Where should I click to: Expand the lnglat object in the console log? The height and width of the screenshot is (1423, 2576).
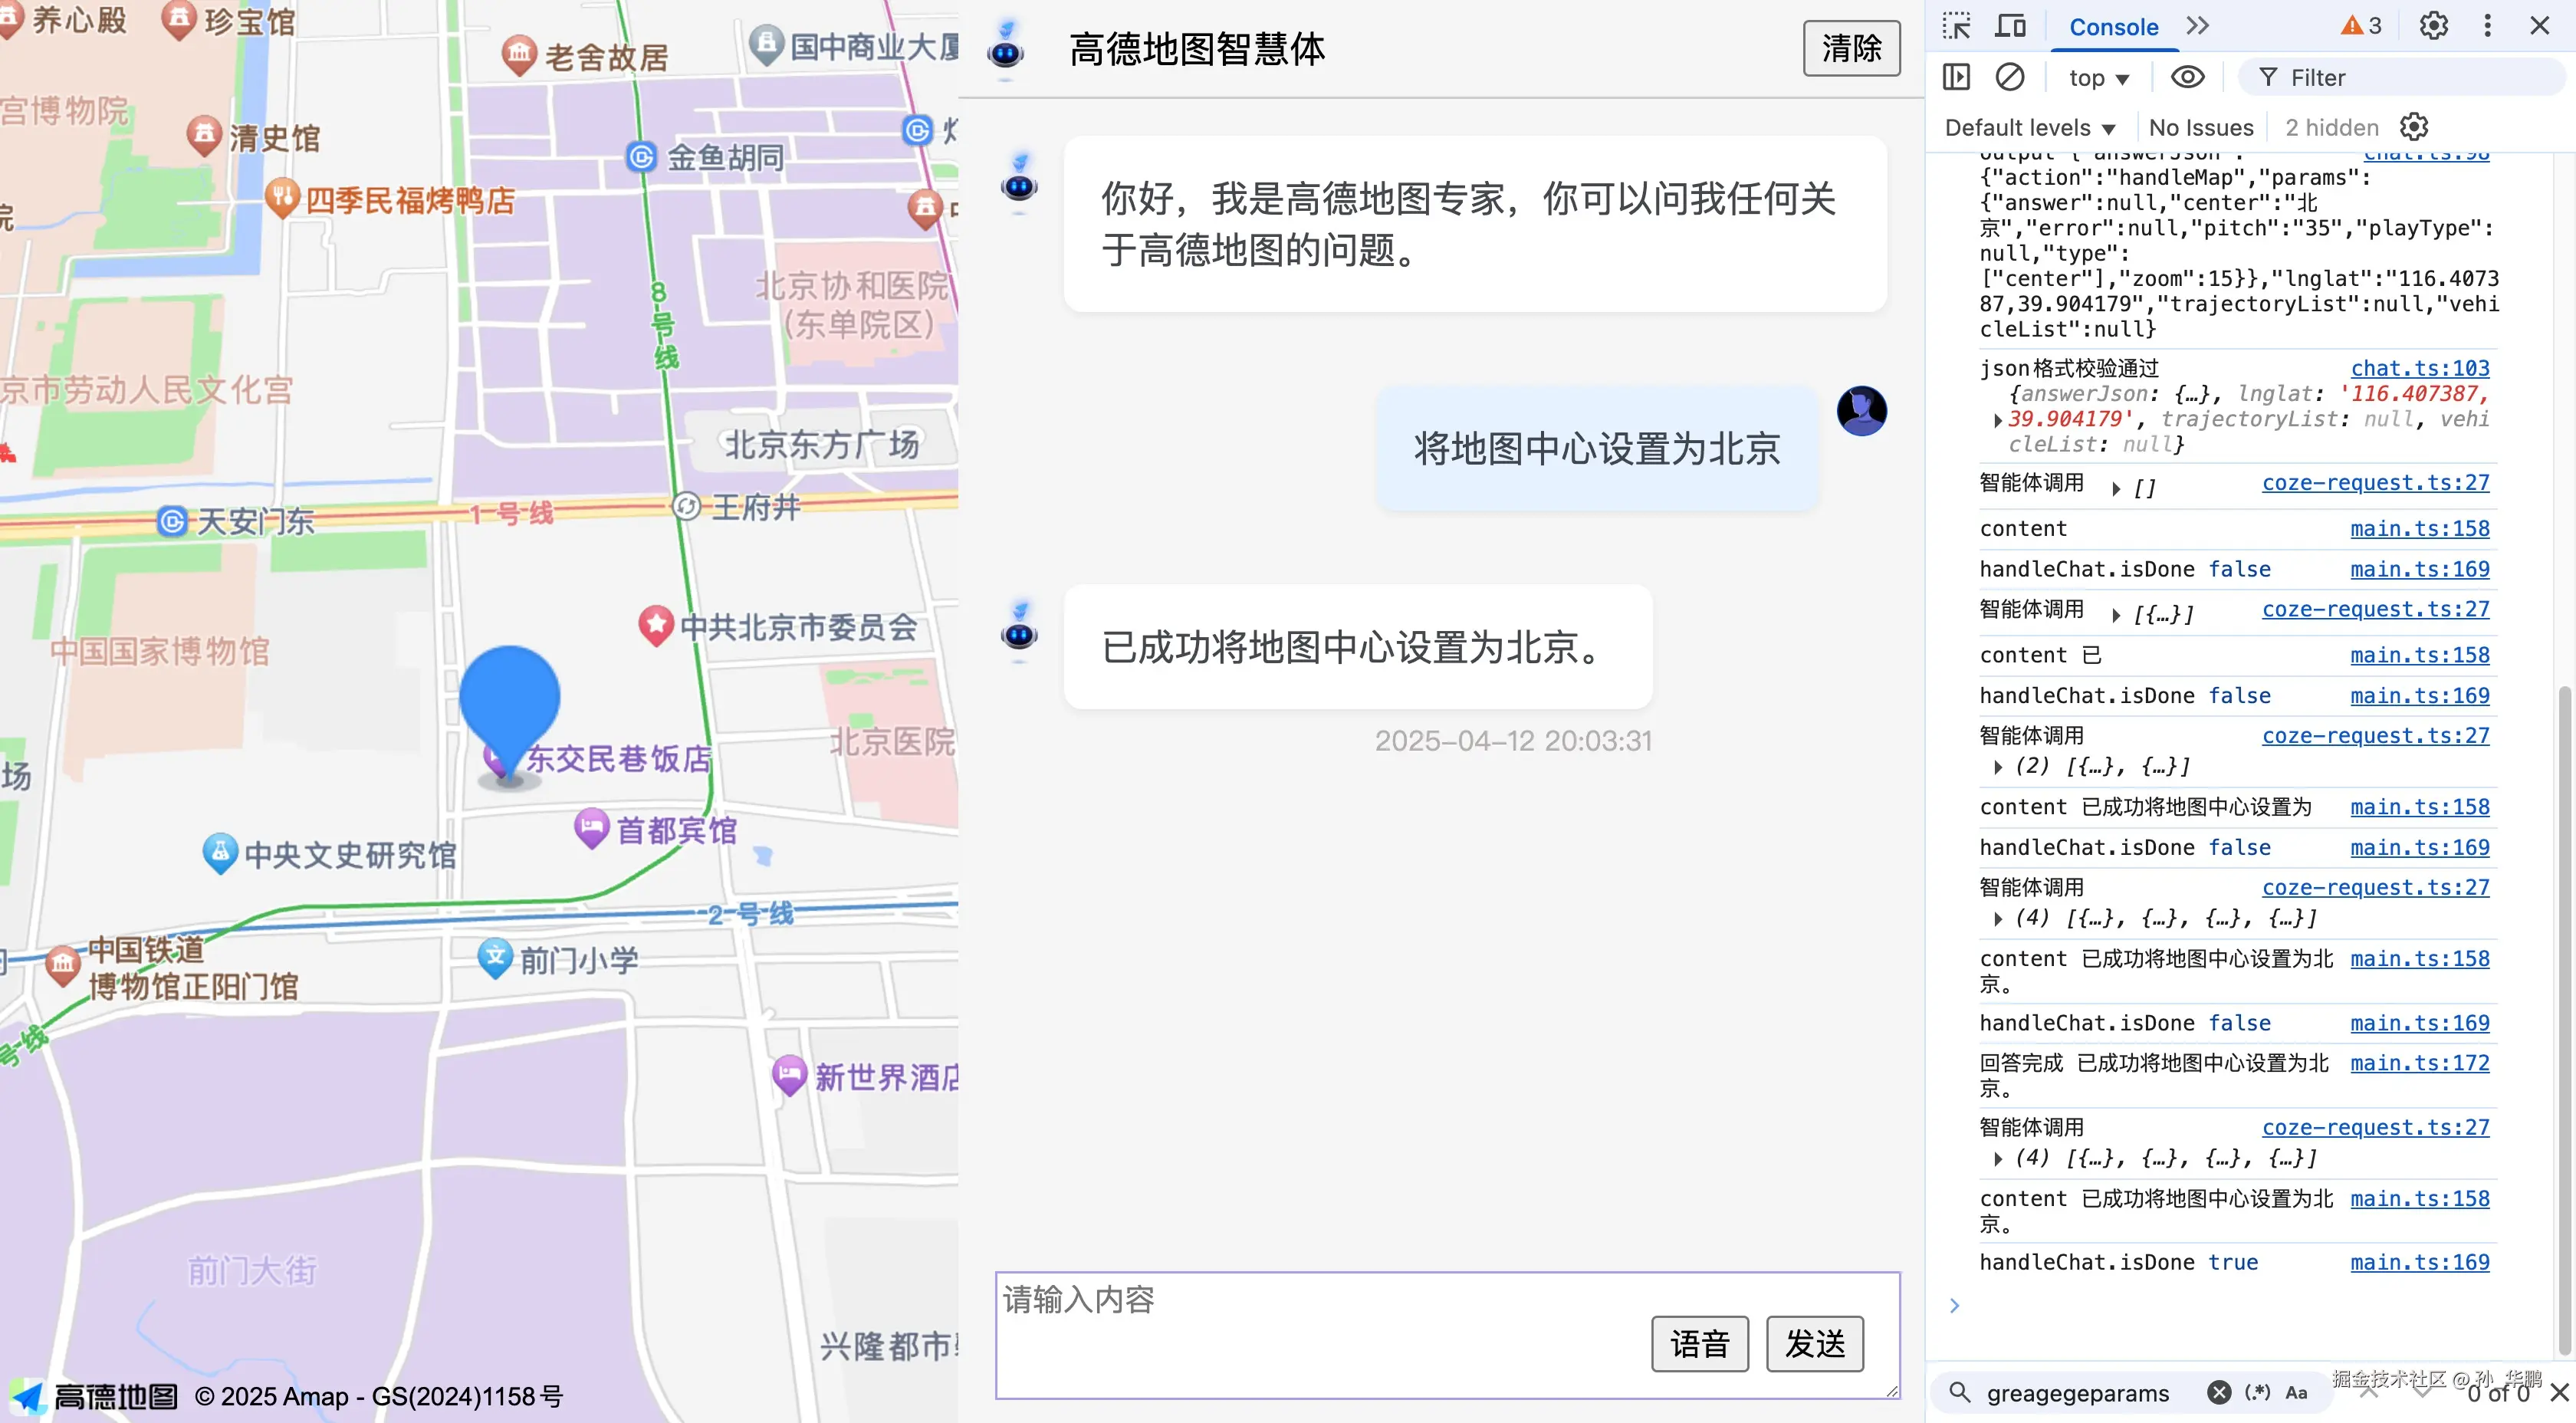click(x=1998, y=420)
